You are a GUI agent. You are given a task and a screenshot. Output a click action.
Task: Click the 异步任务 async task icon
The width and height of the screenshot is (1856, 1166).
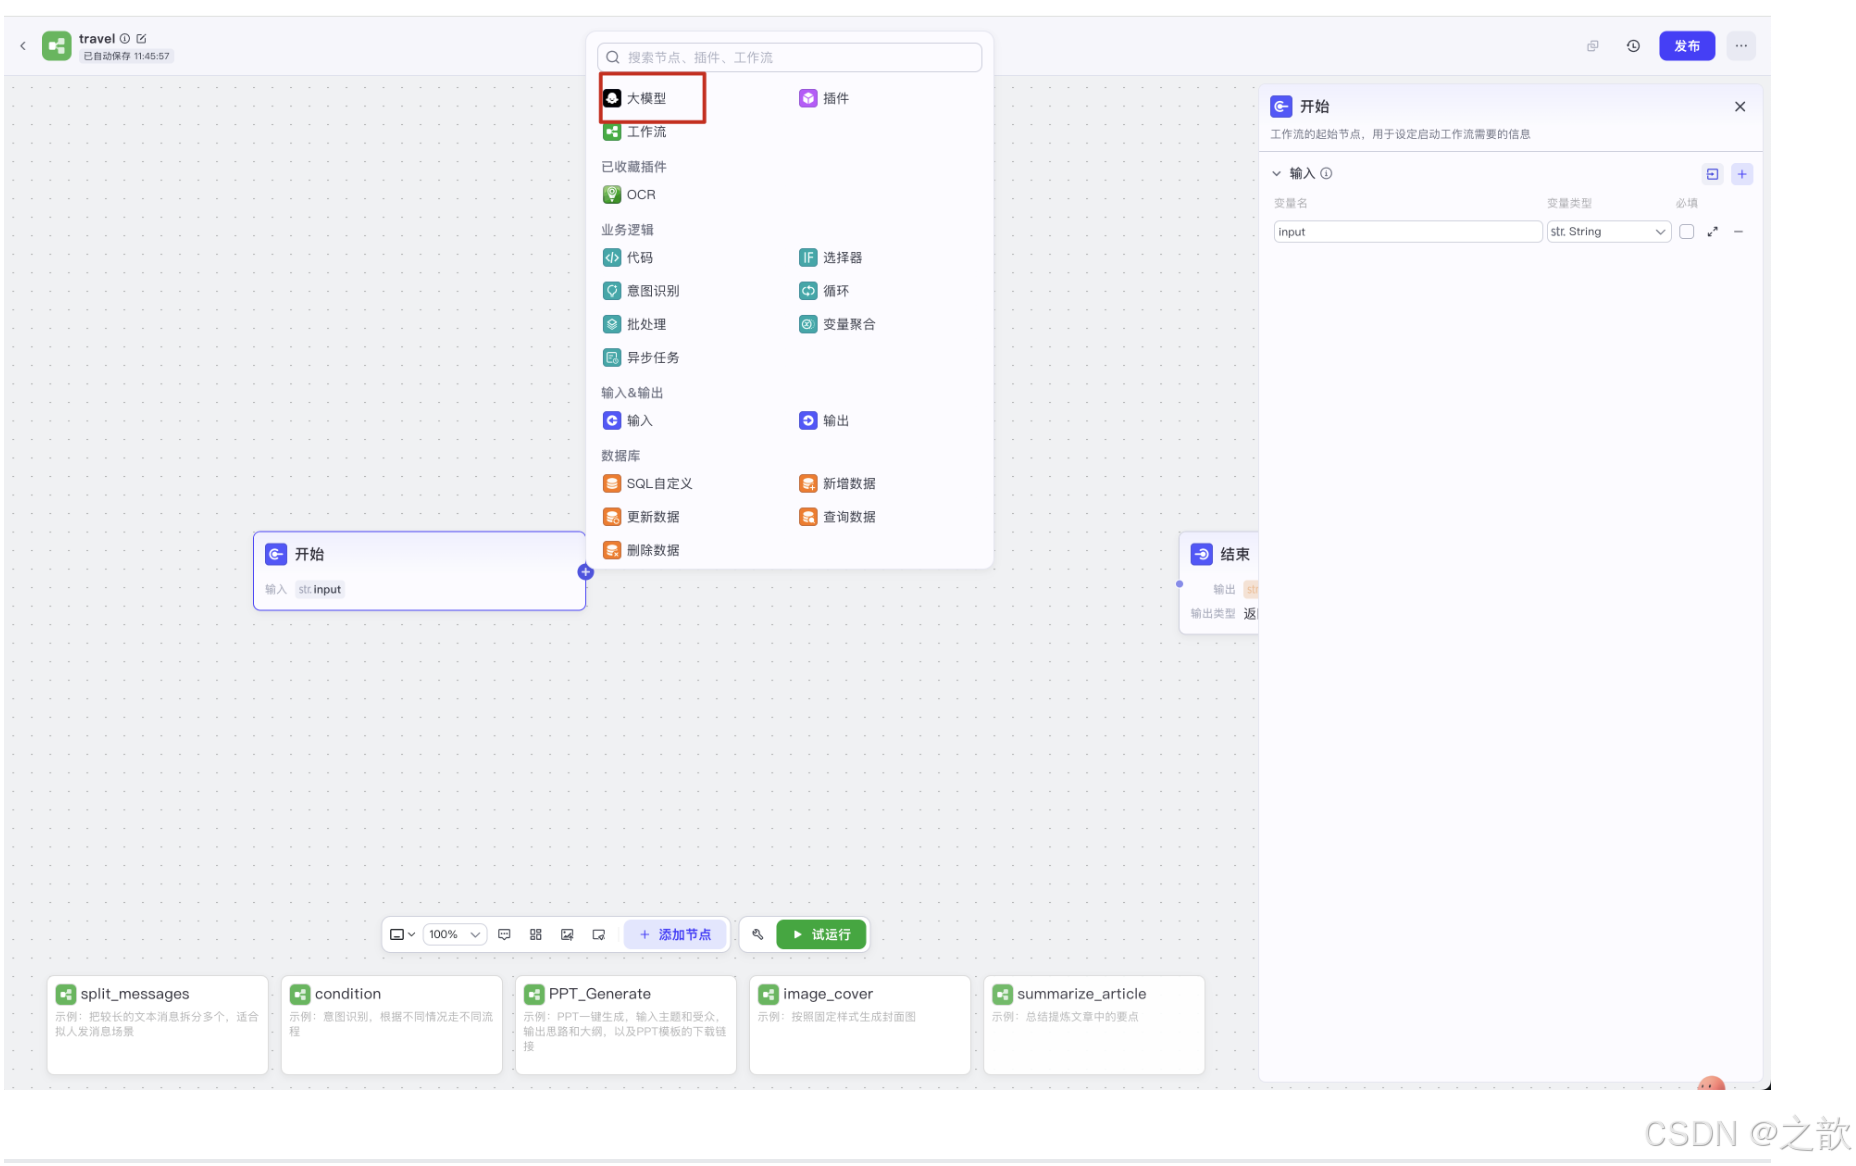tap(612, 358)
